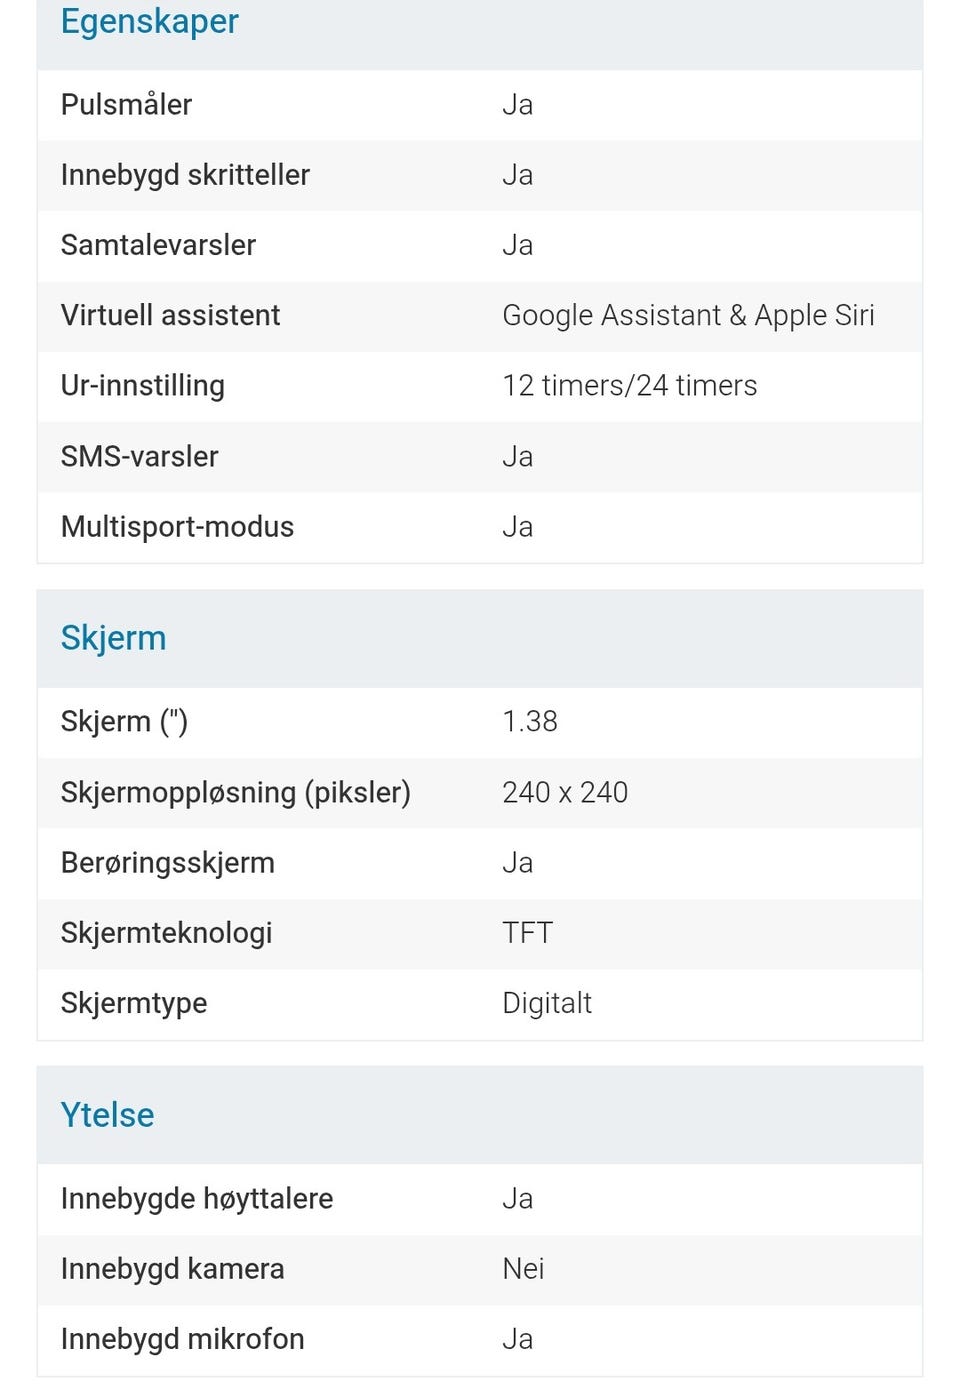Select the TFT value for Skjermteknologi

tap(527, 933)
